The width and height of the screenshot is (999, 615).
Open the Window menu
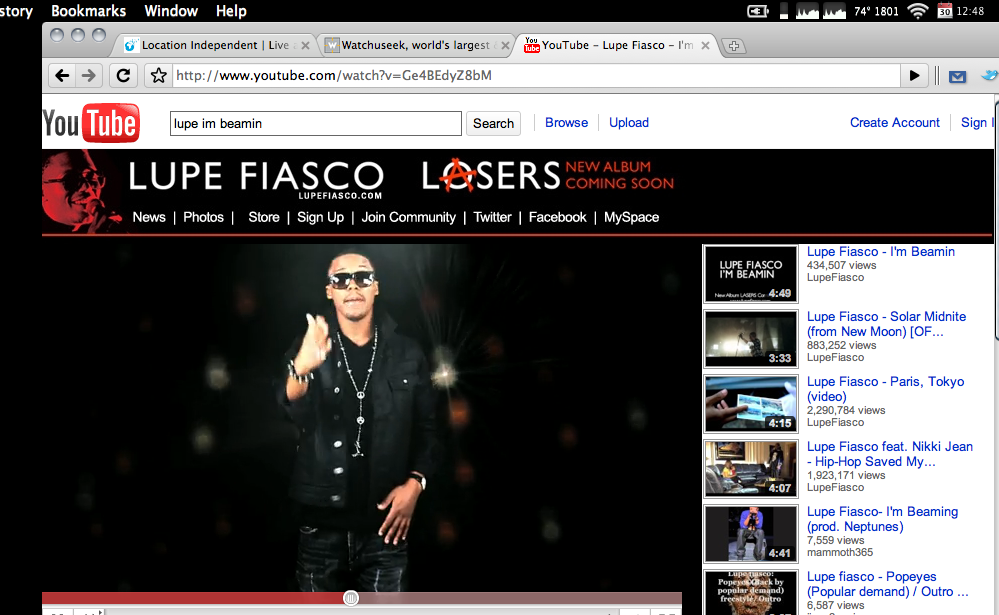pos(171,11)
